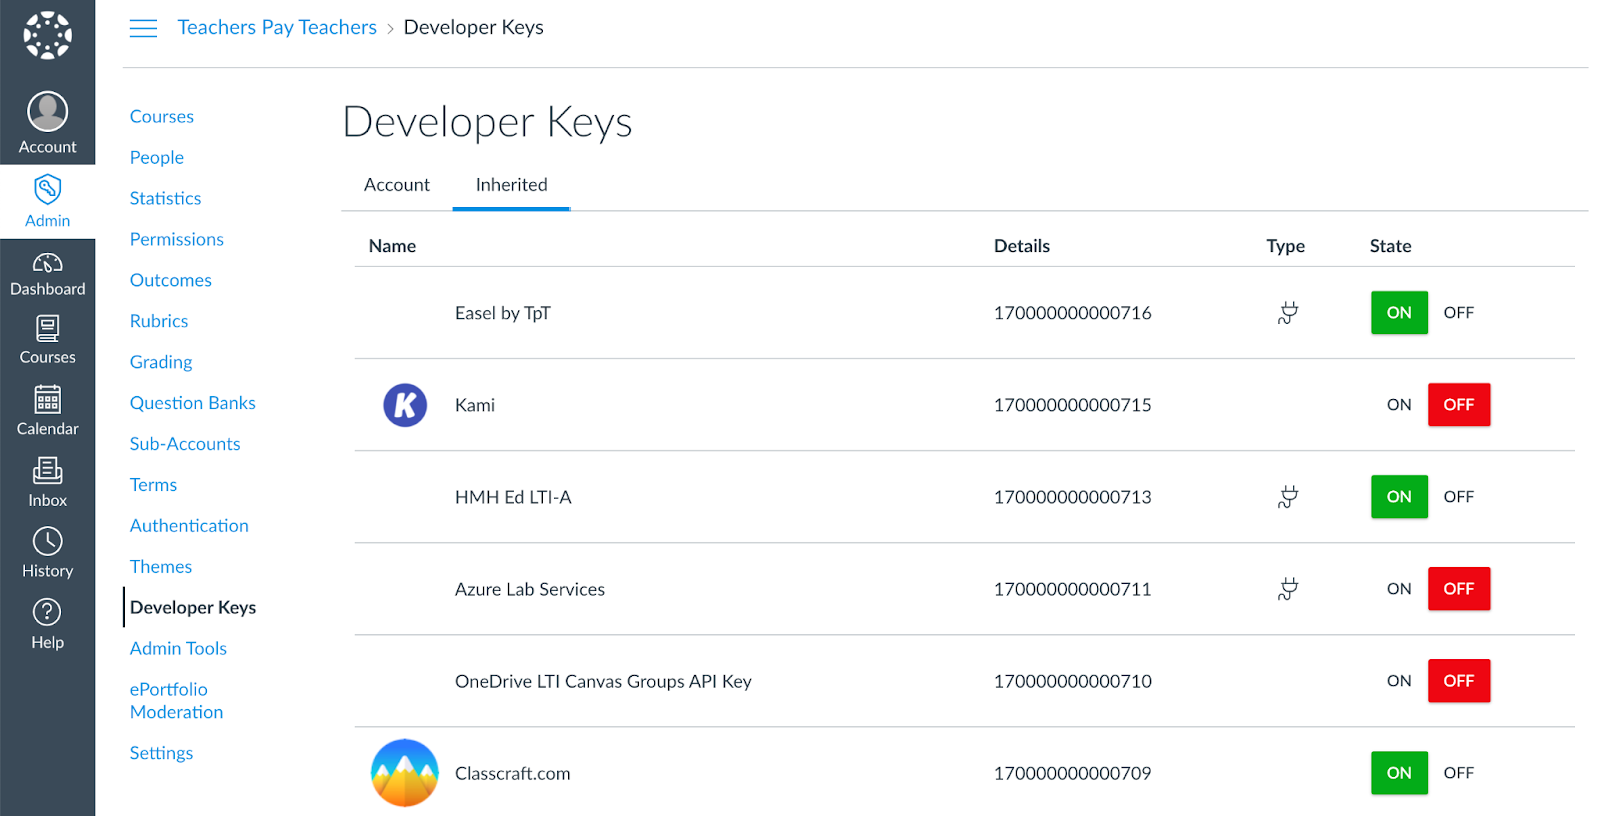Click the Details column header
The width and height of the screenshot is (1600, 816).
1022,246
